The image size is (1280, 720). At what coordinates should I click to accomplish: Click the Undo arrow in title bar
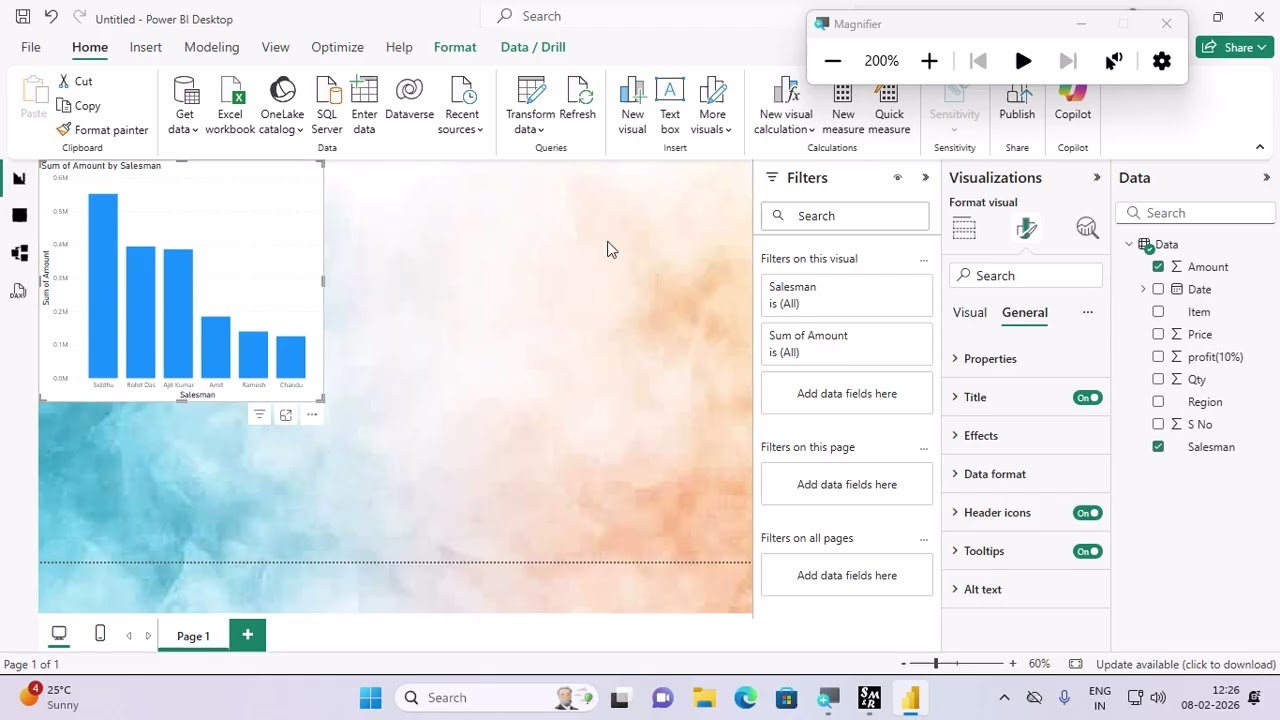(x=51, y=17)
